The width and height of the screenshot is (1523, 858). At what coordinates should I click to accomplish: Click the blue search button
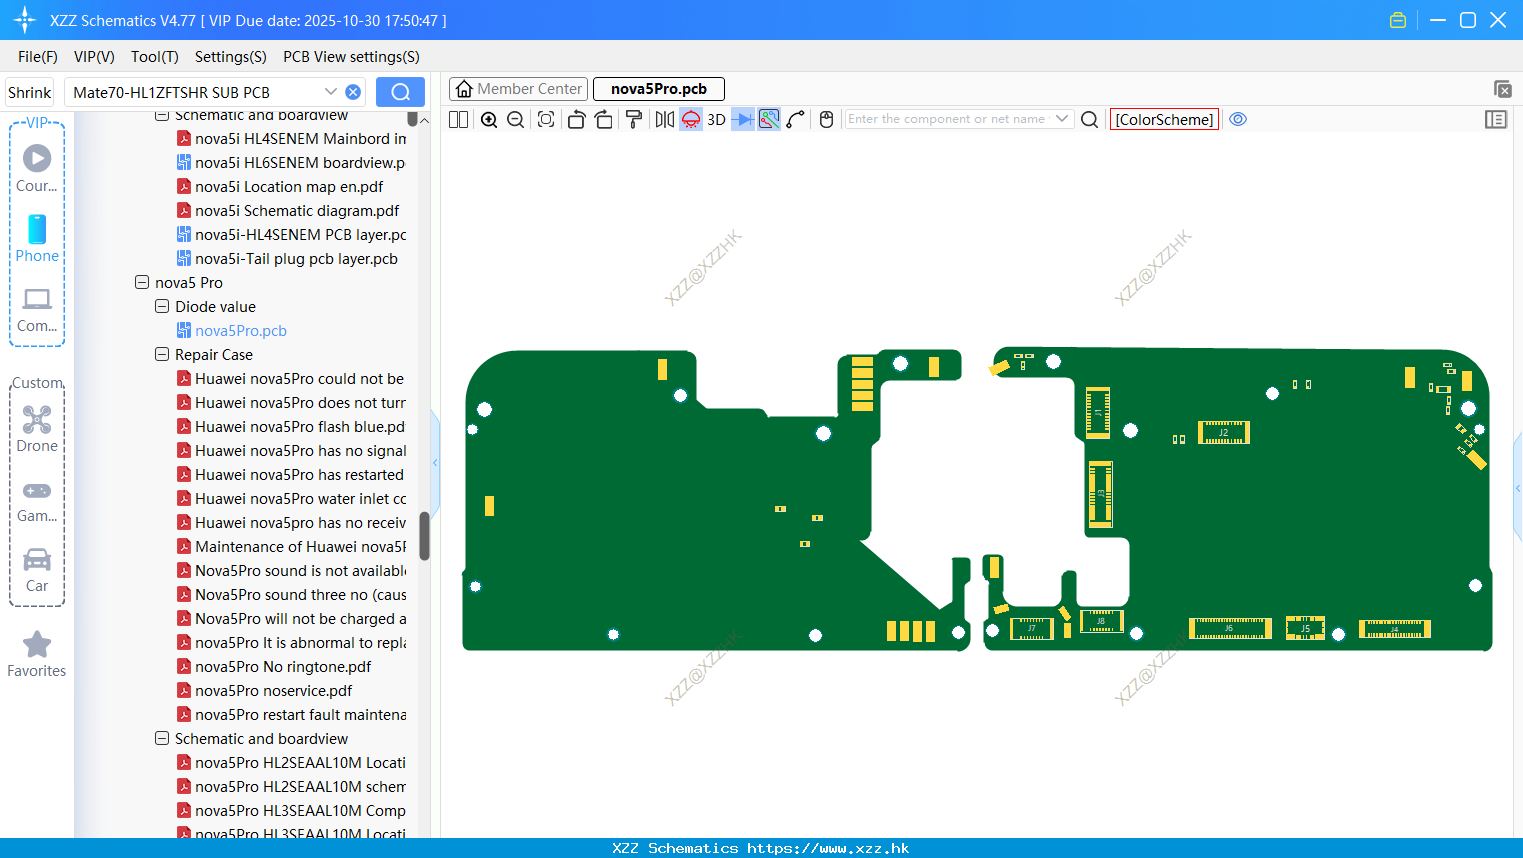click(400, 92)
